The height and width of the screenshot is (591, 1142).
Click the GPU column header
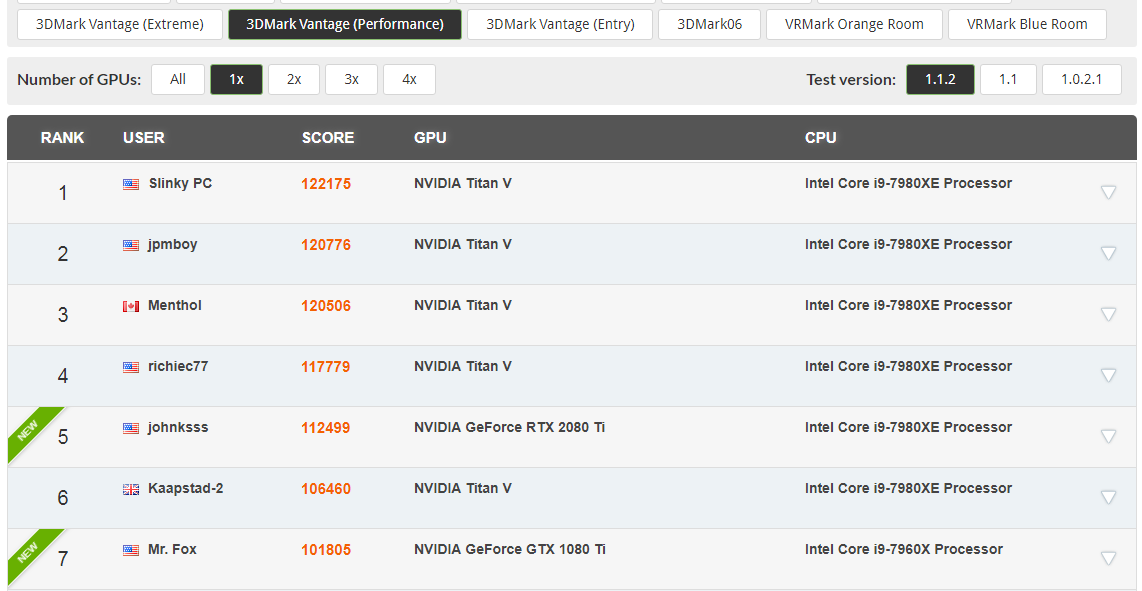(430, 138)
